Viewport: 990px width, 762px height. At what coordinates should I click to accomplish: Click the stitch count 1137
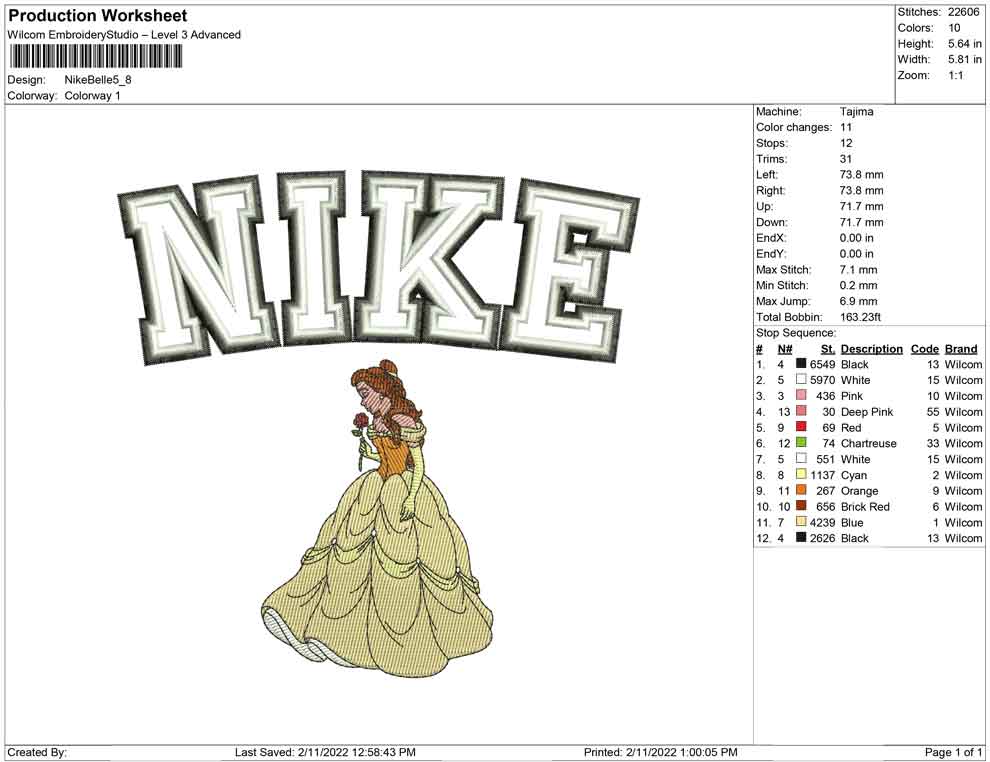pos(823,475)
